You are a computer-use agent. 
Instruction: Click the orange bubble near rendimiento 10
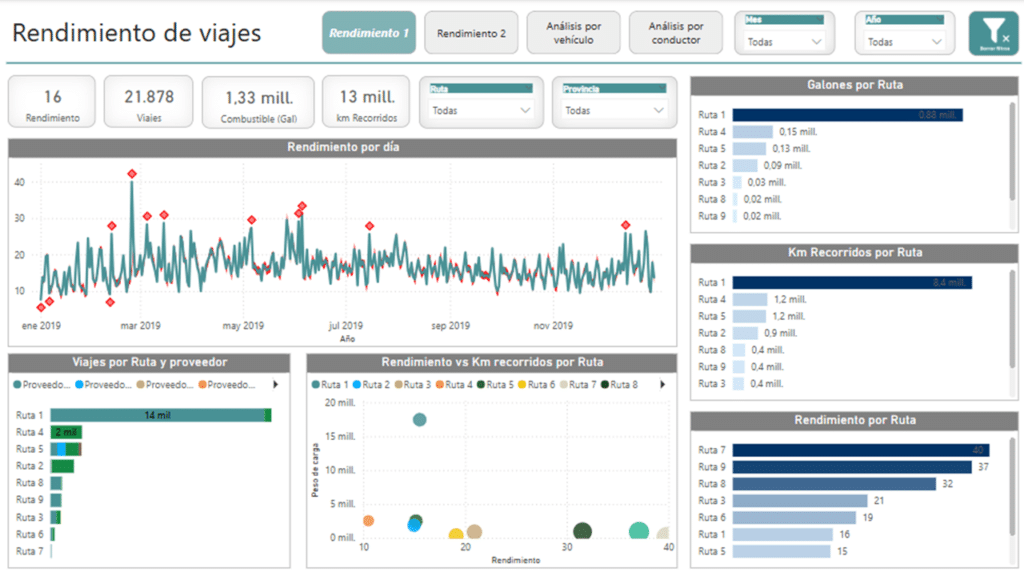coord(368,520)
